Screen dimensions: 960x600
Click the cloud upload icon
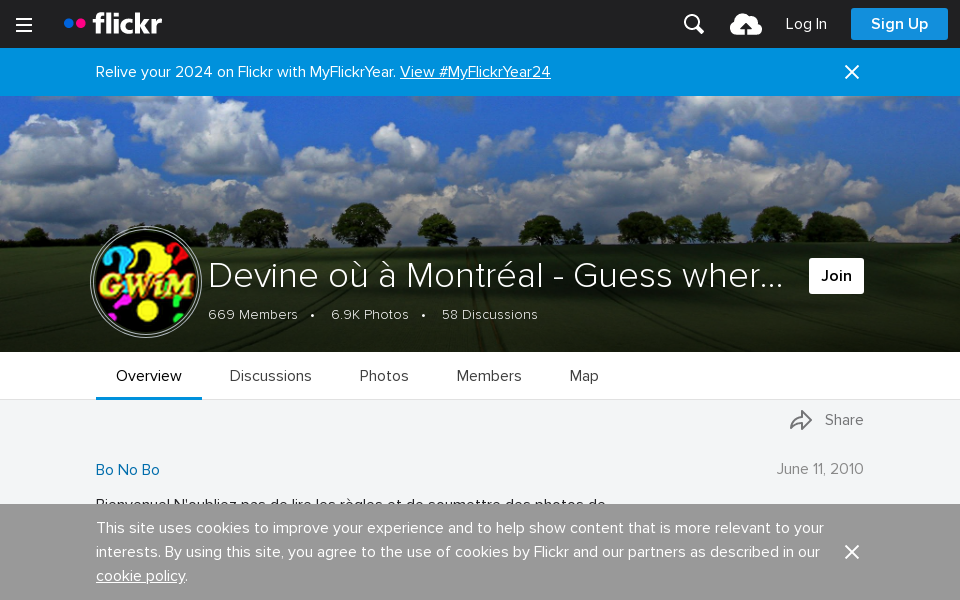tap(746, 24)
